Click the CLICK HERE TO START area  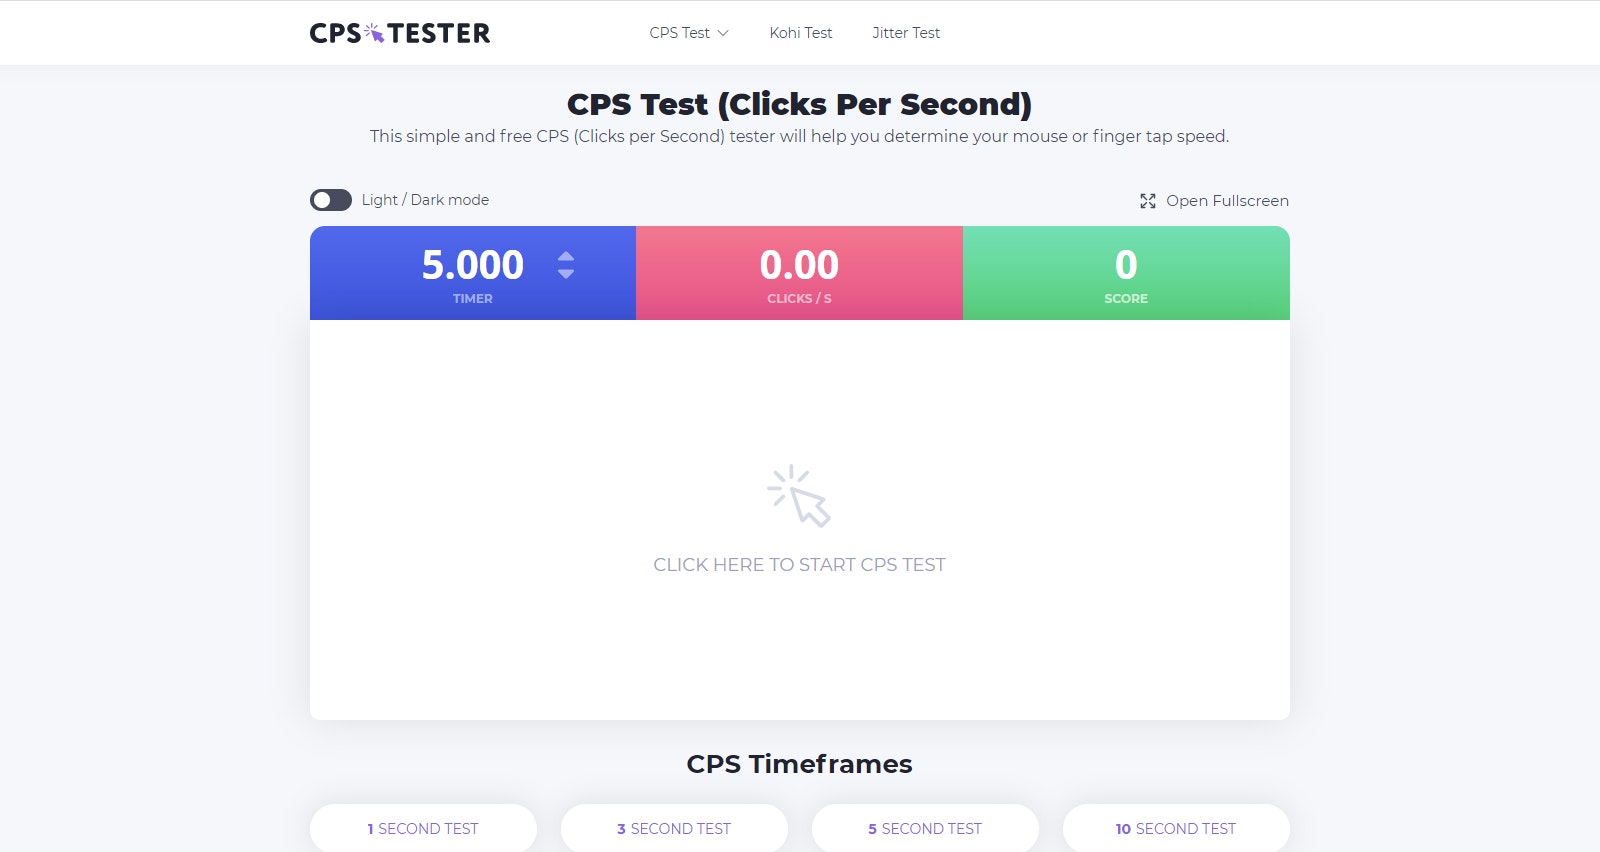[x=800, y=564]
